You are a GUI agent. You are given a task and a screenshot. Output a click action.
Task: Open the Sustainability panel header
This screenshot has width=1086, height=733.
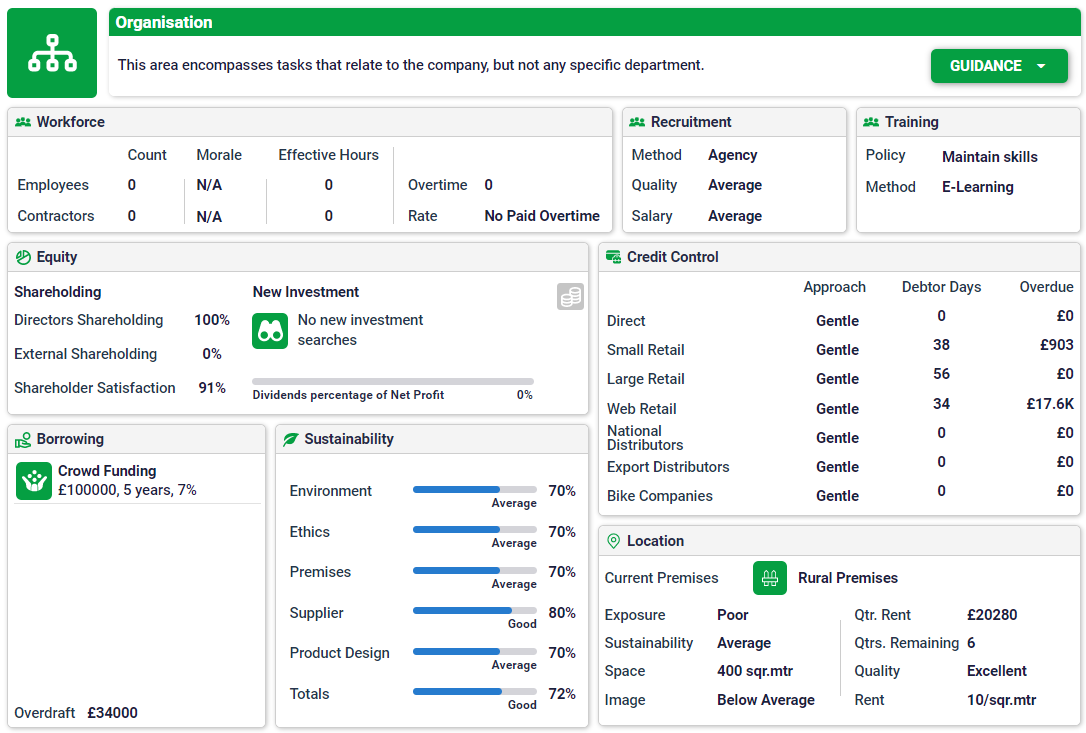[x=432, y=439]
